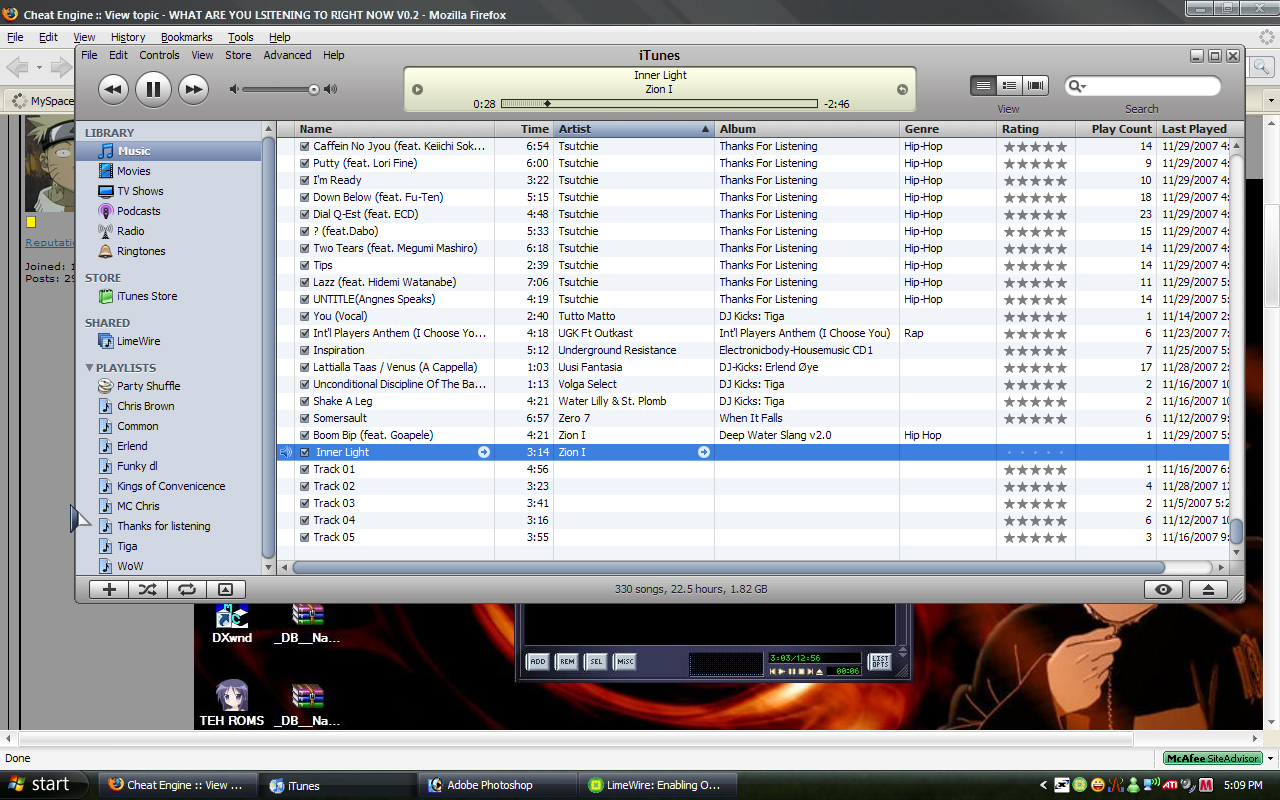This screenshot has height=800, width=1280.
Task: Uncheck the I'm Ready song checkbox
Action: 305,180
